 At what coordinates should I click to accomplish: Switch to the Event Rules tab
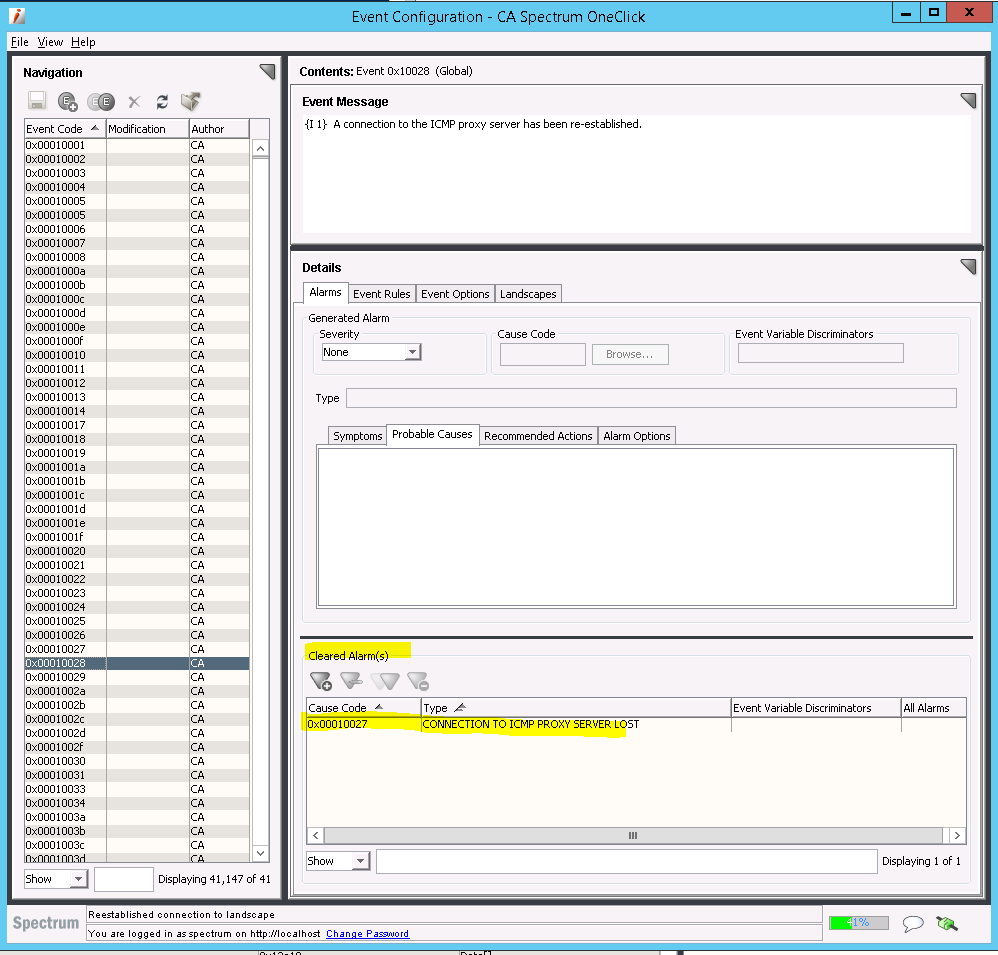(381, 294)
